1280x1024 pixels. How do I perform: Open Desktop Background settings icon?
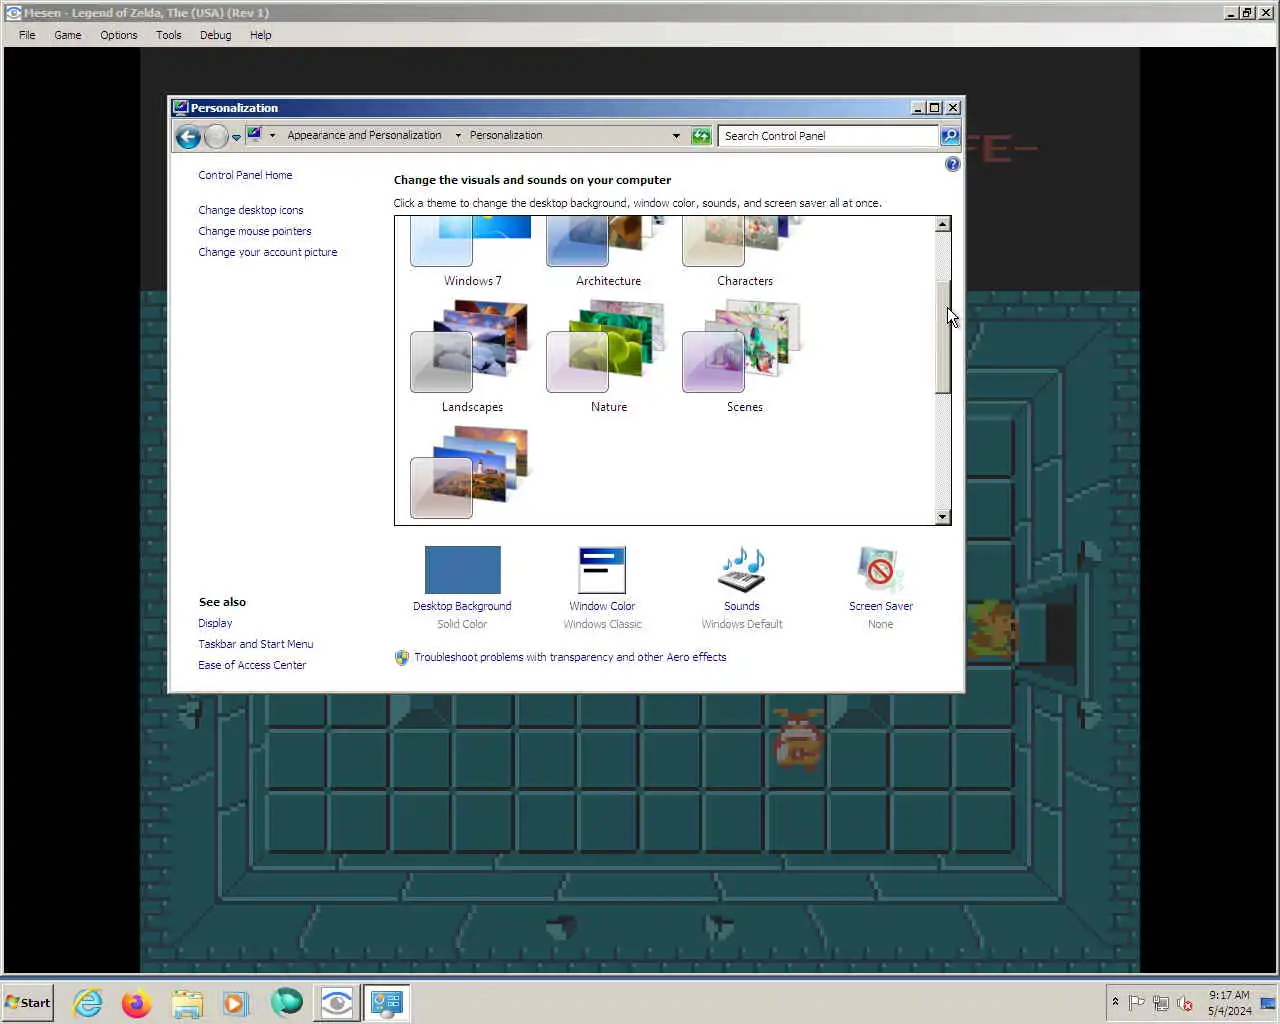[x=462, y=570]
